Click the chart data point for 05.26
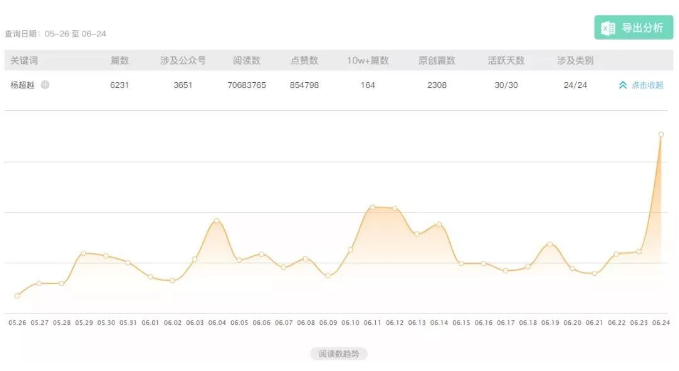This screenshot has width=679, height=371. point(17,296)
